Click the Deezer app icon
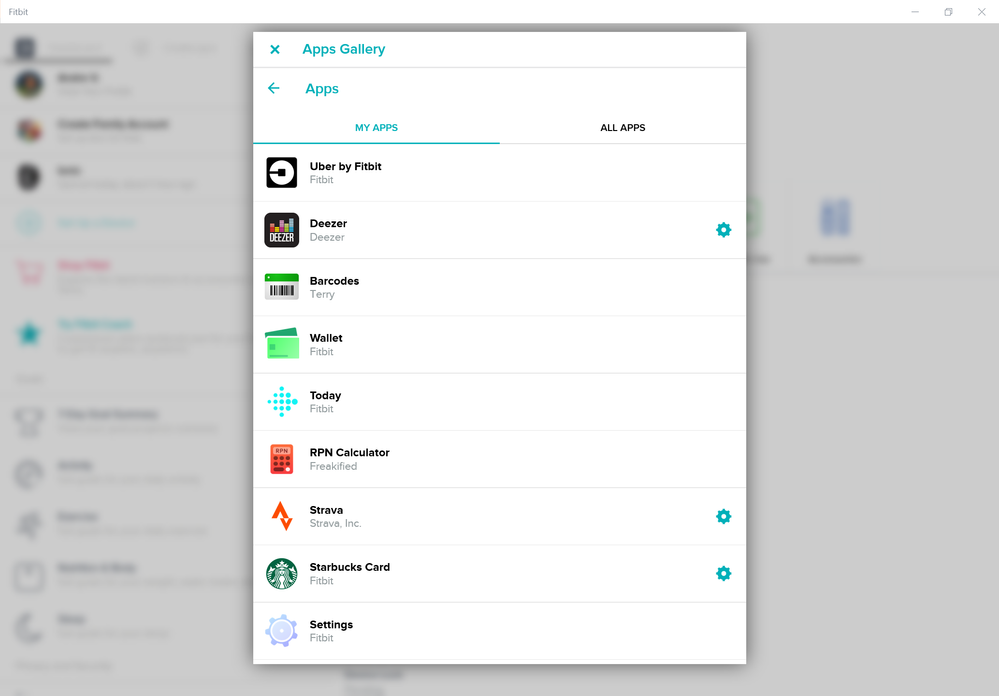The height and width of the screenshot is (696, 999). (282, 230)
